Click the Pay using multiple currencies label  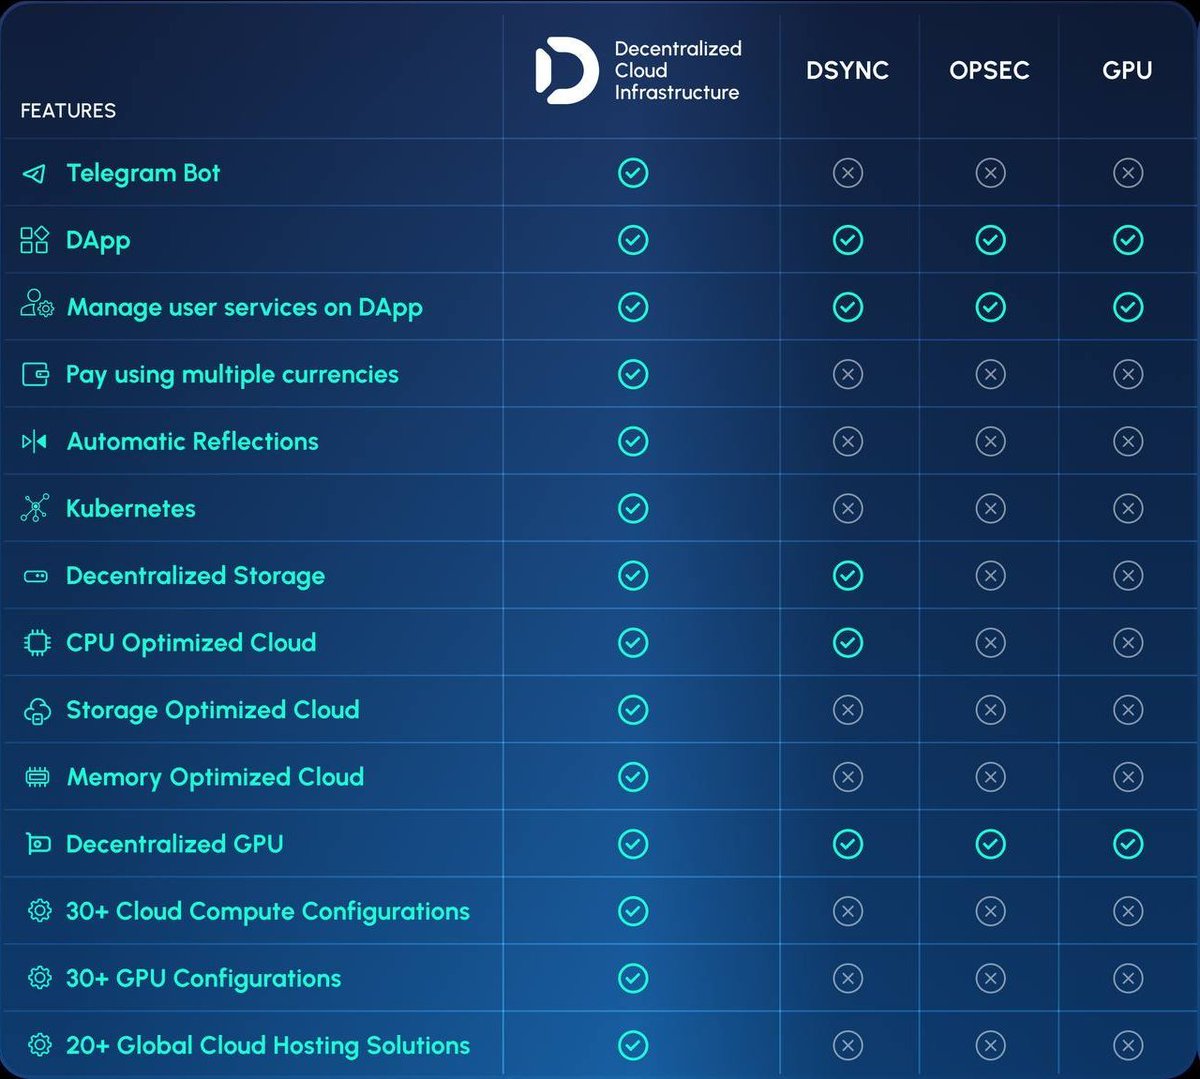[x=232, y=375]
